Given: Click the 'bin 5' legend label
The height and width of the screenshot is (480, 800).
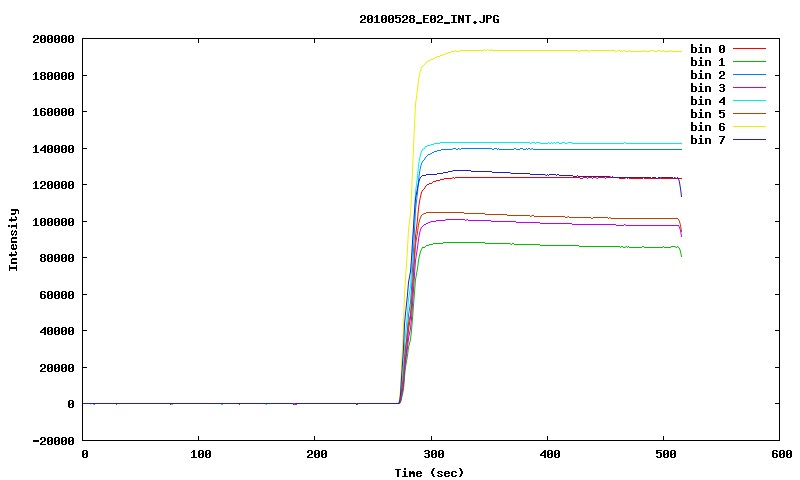Looking at the screenshot, I should click(708, 114).
